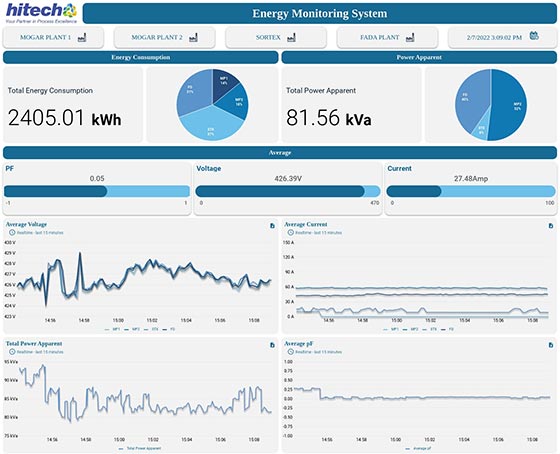This screenshot has width=560, height=454.
Task: Click the Voltage progress bar
Action: [x=288, y=191]
